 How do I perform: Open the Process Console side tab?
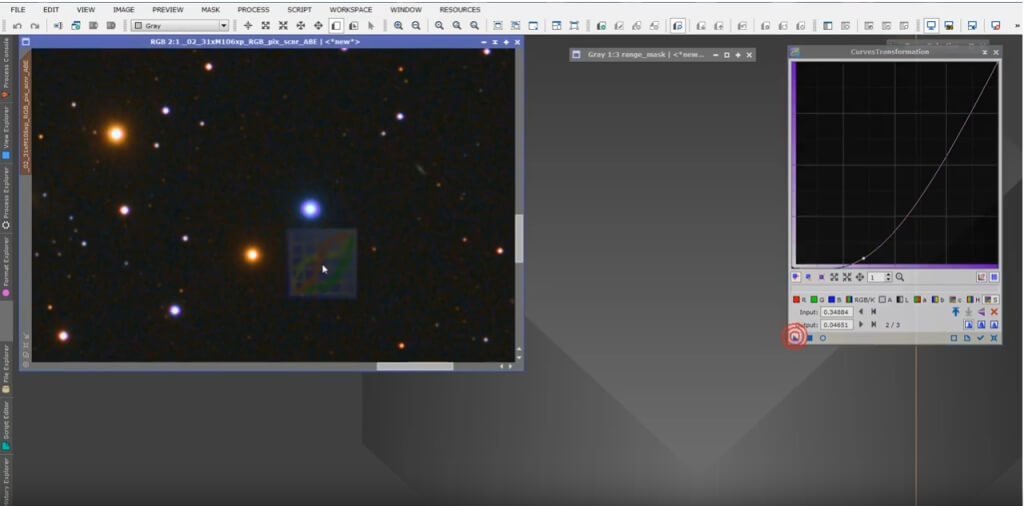click(6, 67)
